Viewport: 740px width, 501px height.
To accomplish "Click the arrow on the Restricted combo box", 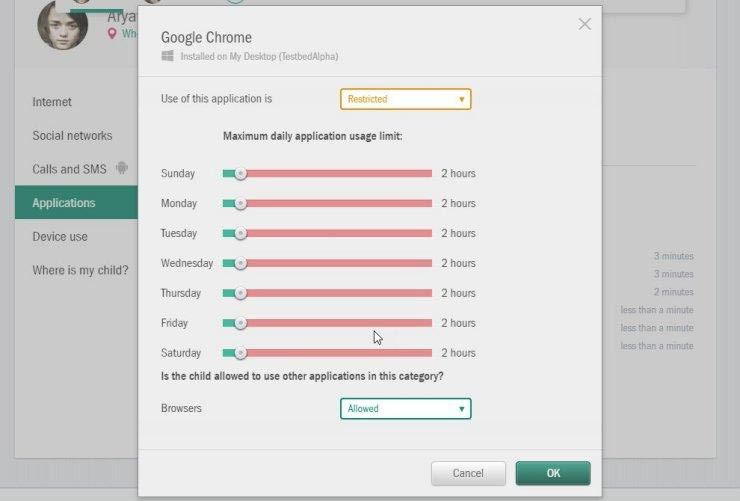I will coord(462,99).
